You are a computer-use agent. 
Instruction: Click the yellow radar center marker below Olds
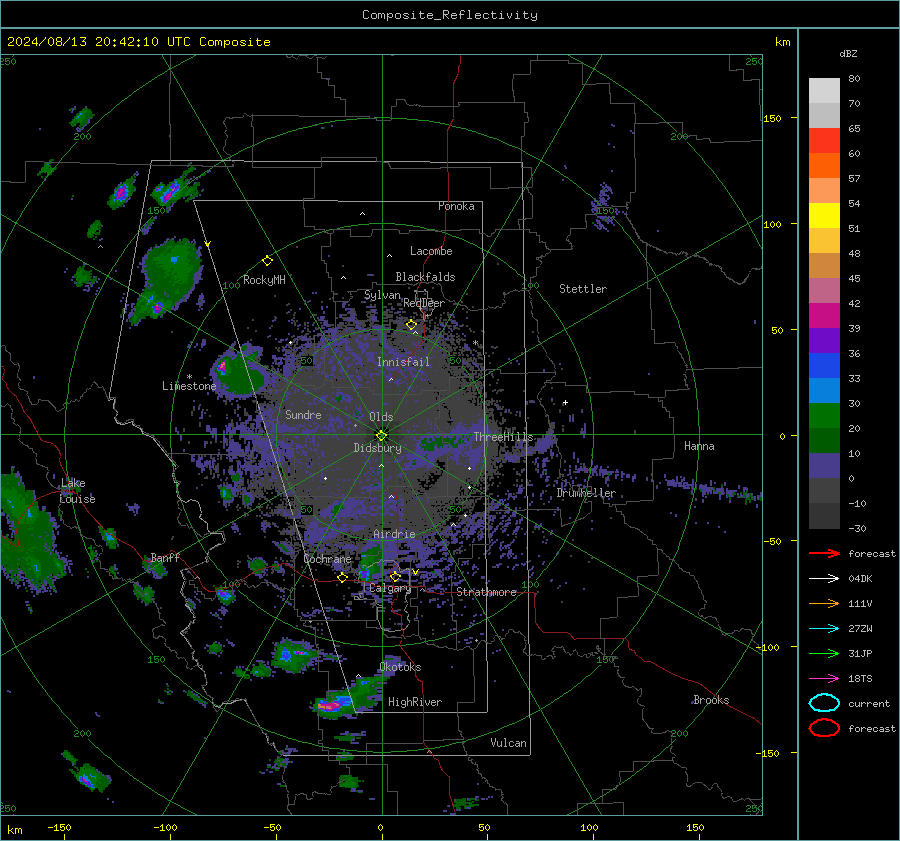click(x=381, y=436)
